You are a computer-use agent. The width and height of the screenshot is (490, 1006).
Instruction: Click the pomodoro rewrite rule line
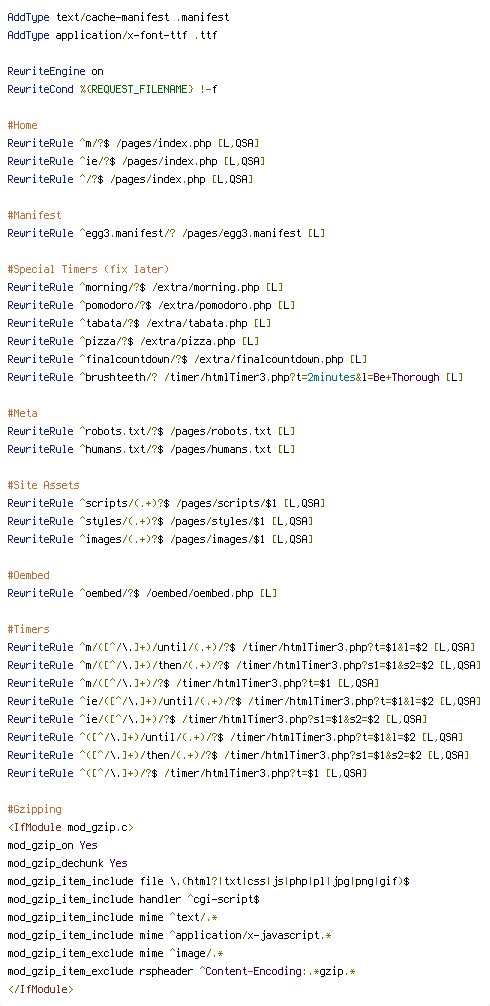151,305
